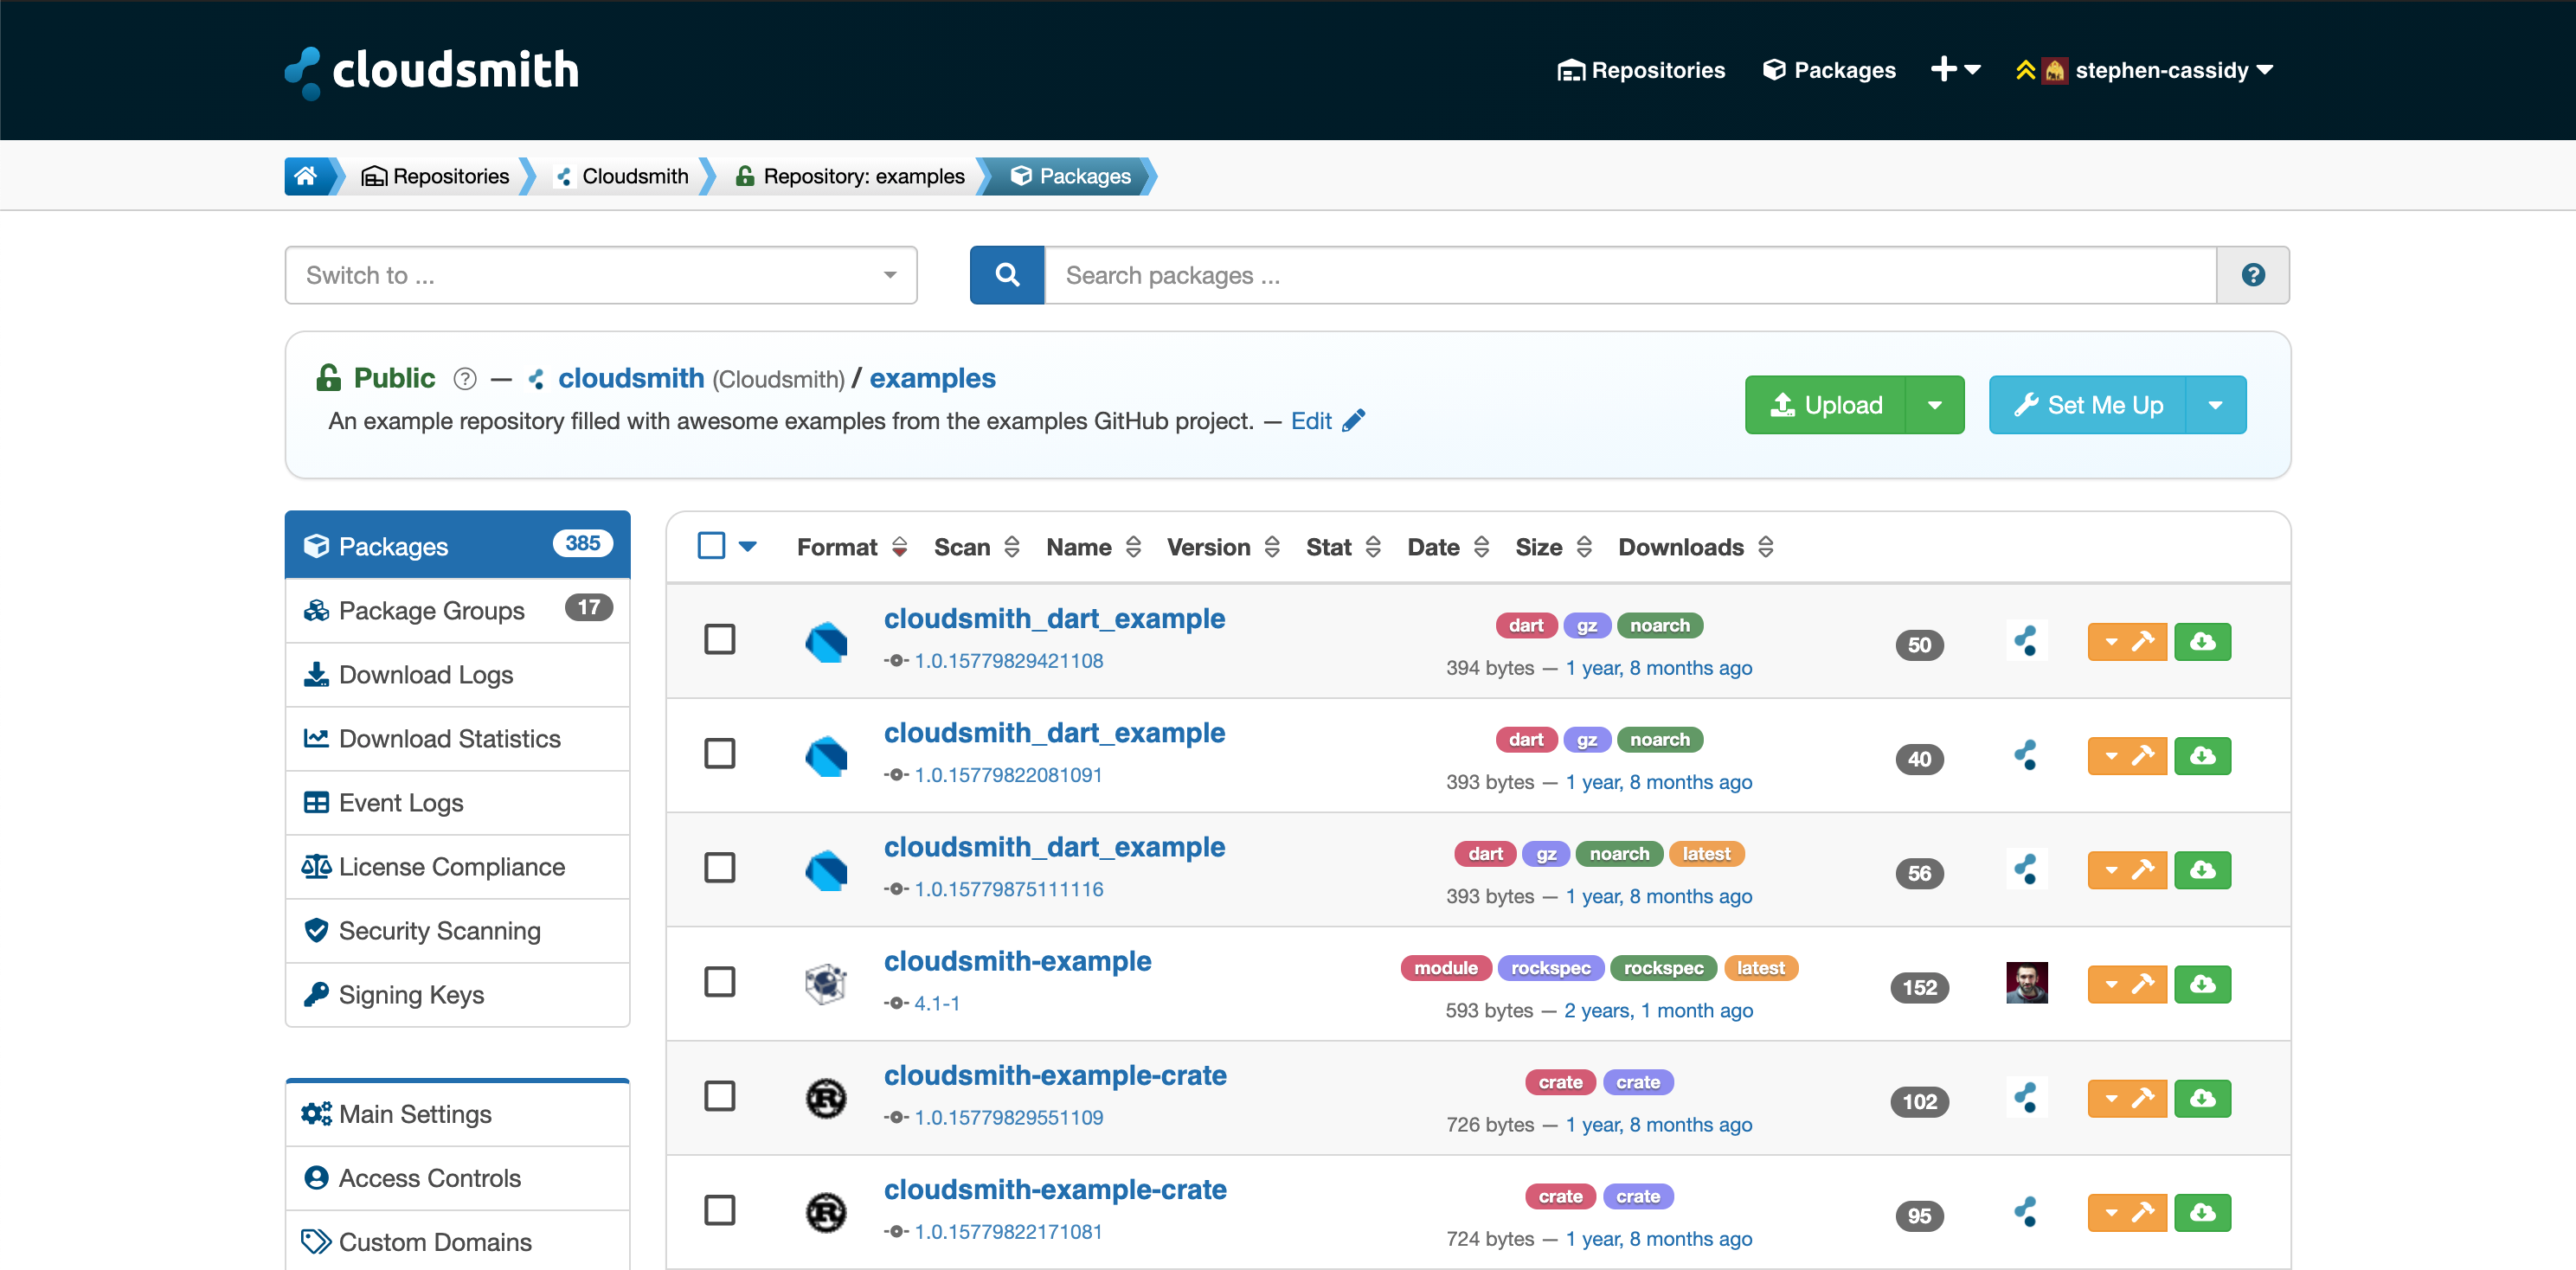The width and height of the screenshot is (2576, 1270).
Task: Toggle the select-all checkbox in table header
Action: click(x=711, y=546)
